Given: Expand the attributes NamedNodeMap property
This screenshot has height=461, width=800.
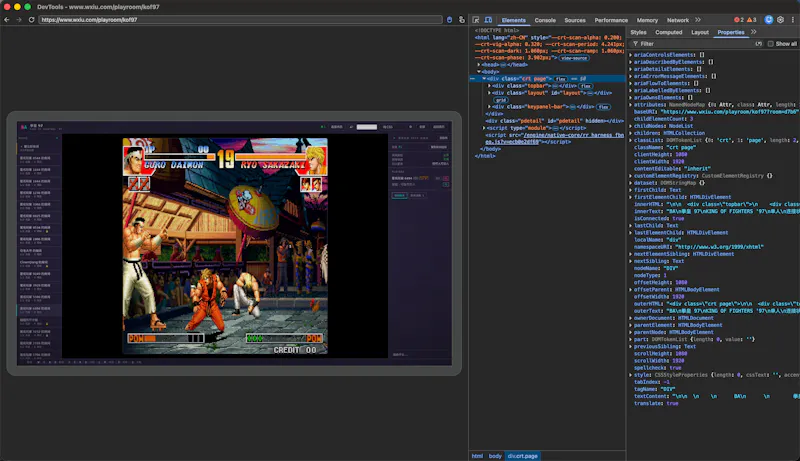Looking at the screenshot, I should pos(631,105).
